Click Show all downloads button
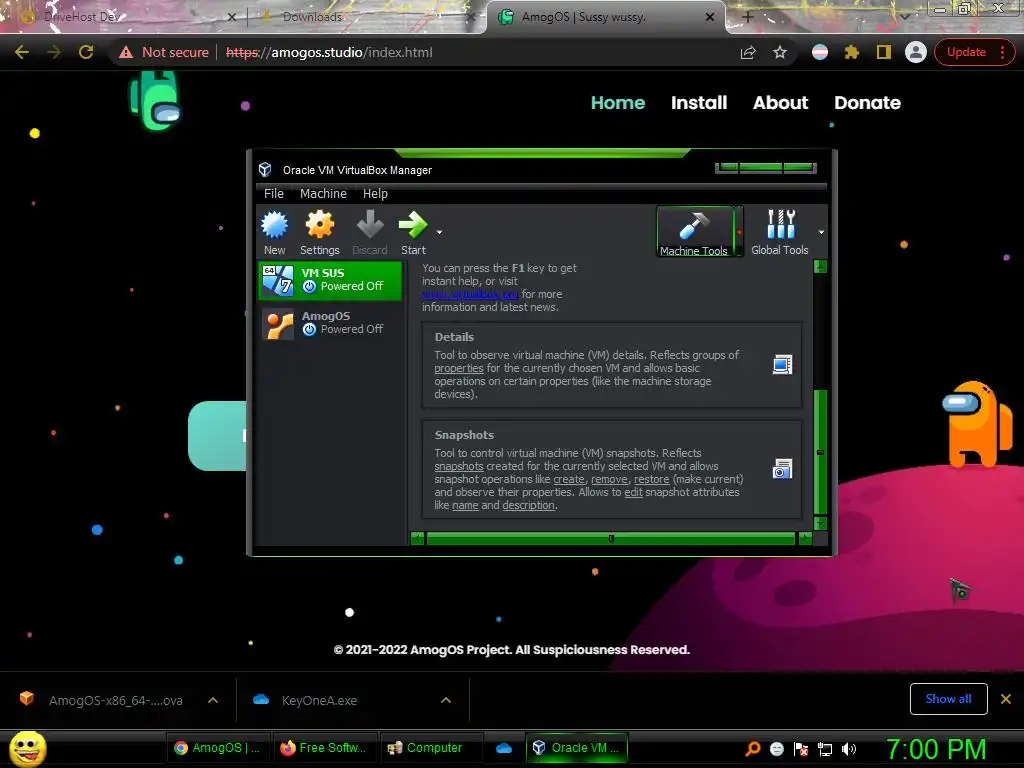 948,699
